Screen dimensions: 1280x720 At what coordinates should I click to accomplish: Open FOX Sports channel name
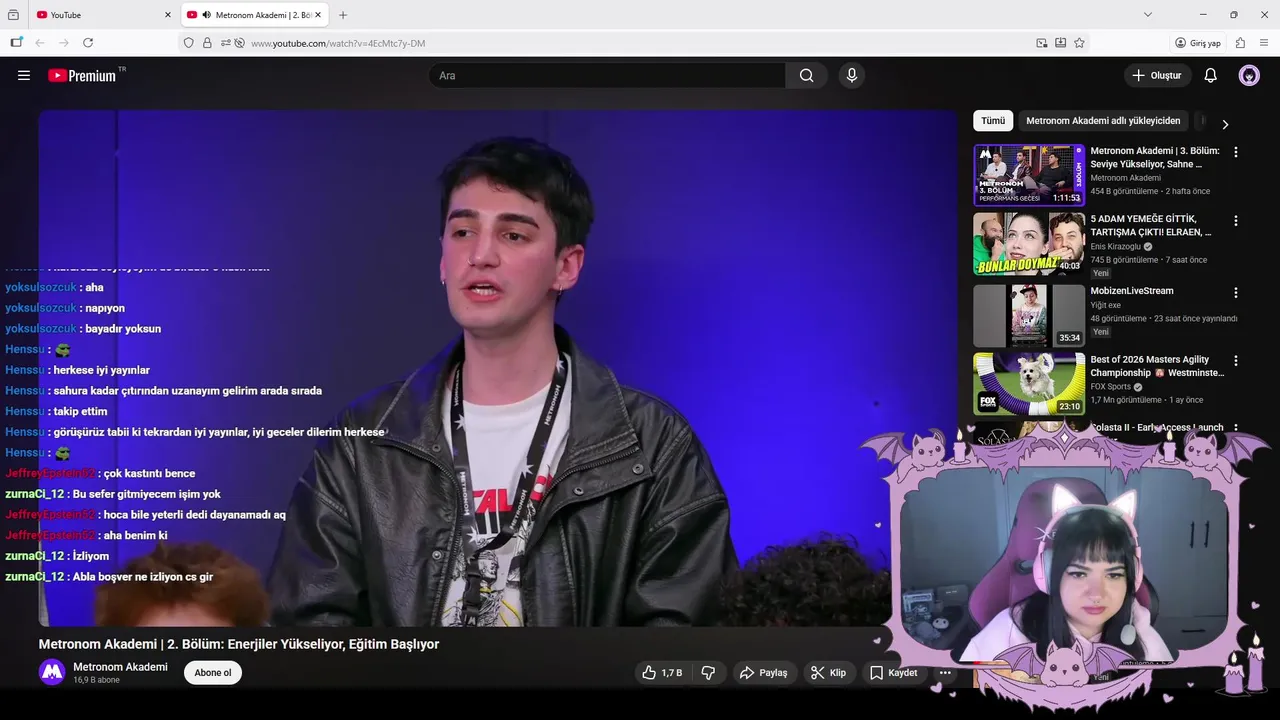point(1110,386)
